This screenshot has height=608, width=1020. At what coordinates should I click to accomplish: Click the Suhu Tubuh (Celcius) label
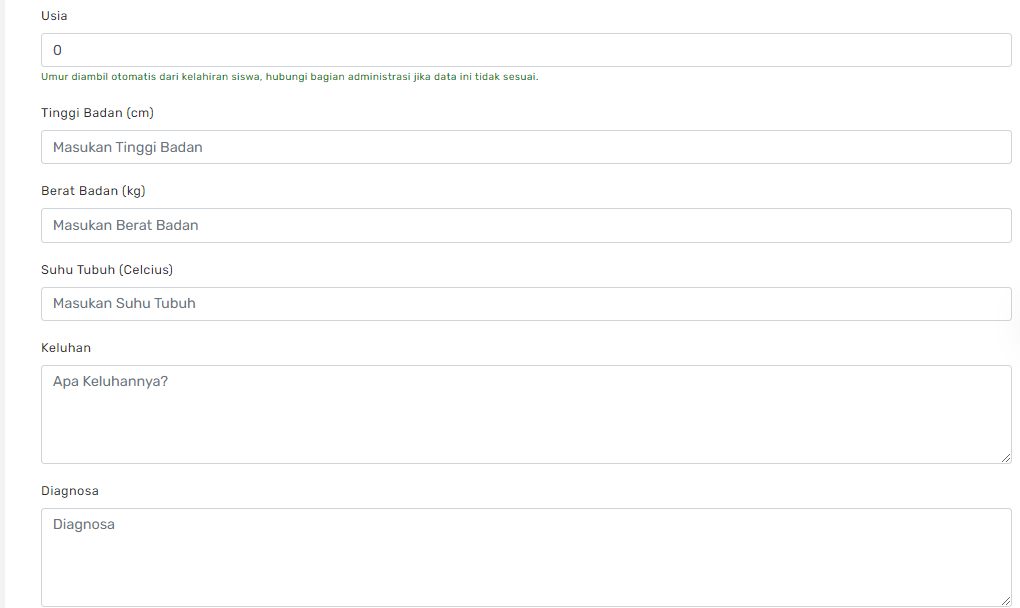(107, 269)
